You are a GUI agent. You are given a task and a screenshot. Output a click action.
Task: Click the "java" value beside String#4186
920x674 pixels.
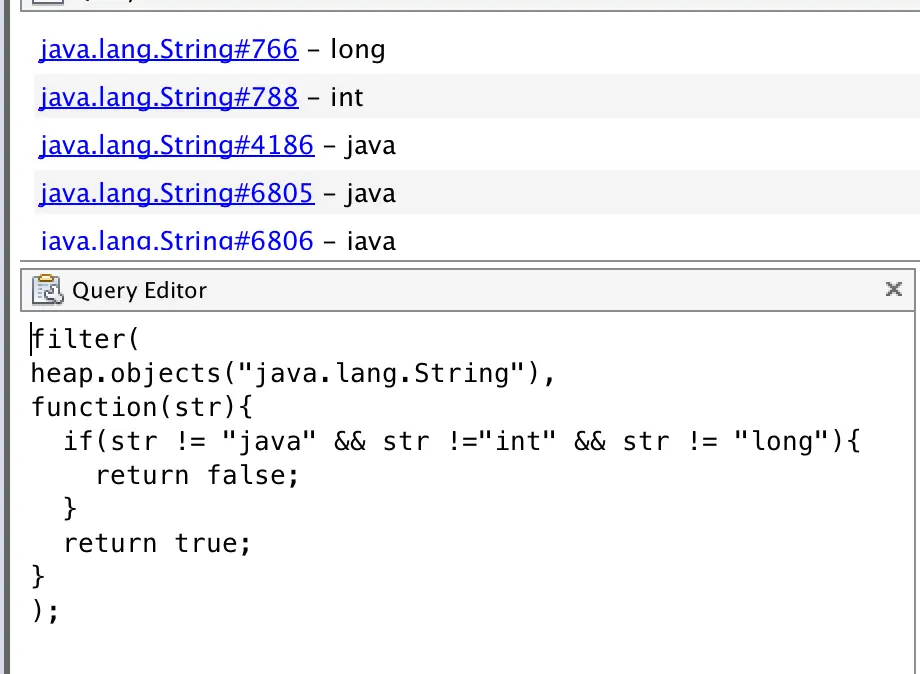[x=371, y=145]
